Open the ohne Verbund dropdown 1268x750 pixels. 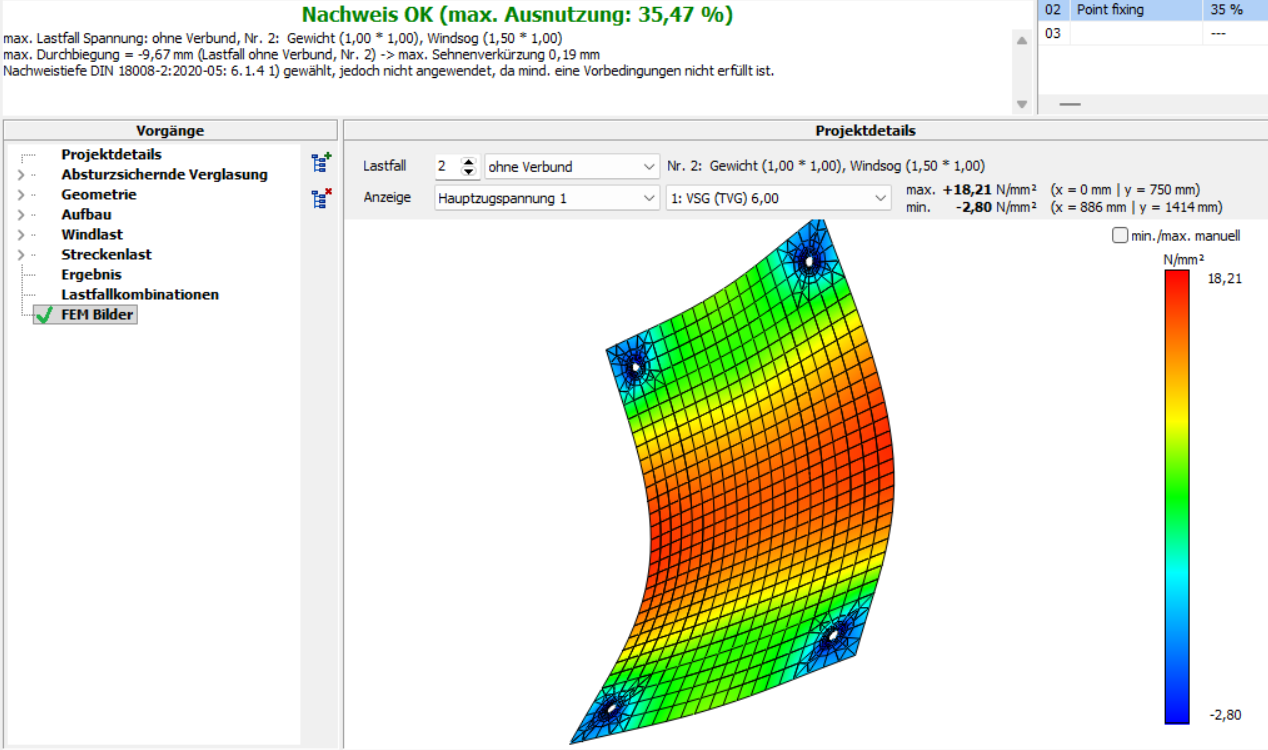click(571, 166)
